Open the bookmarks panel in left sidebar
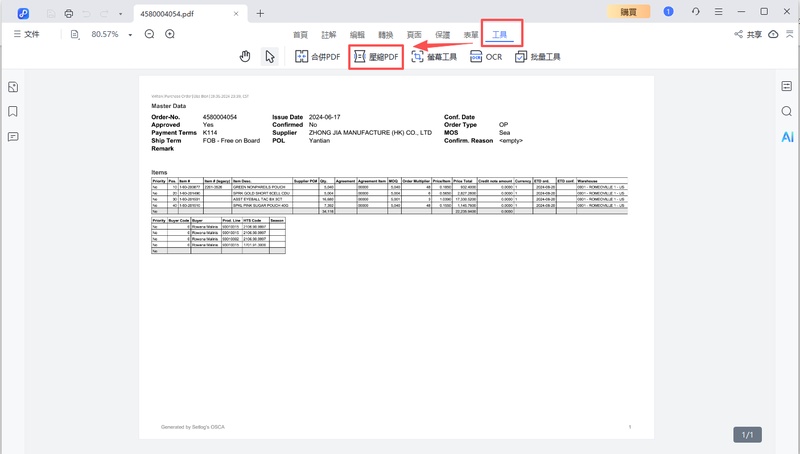 (x=14, y=111)
